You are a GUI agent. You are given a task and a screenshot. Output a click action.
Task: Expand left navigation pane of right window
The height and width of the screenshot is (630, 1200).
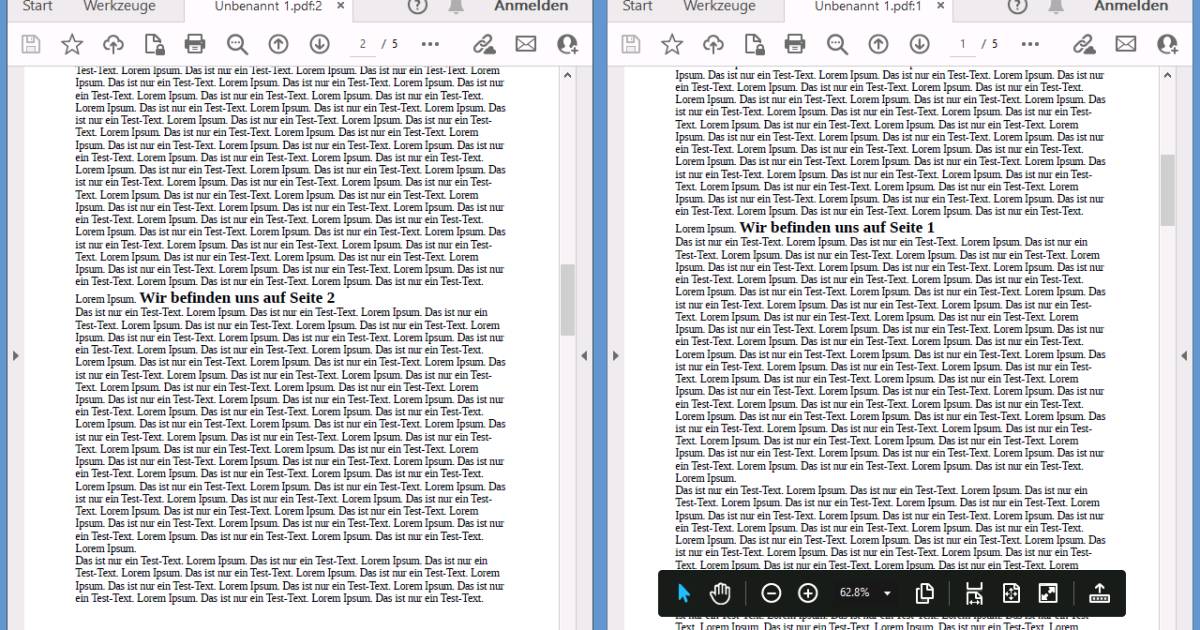pyautogui.click(x=615, y=355)
